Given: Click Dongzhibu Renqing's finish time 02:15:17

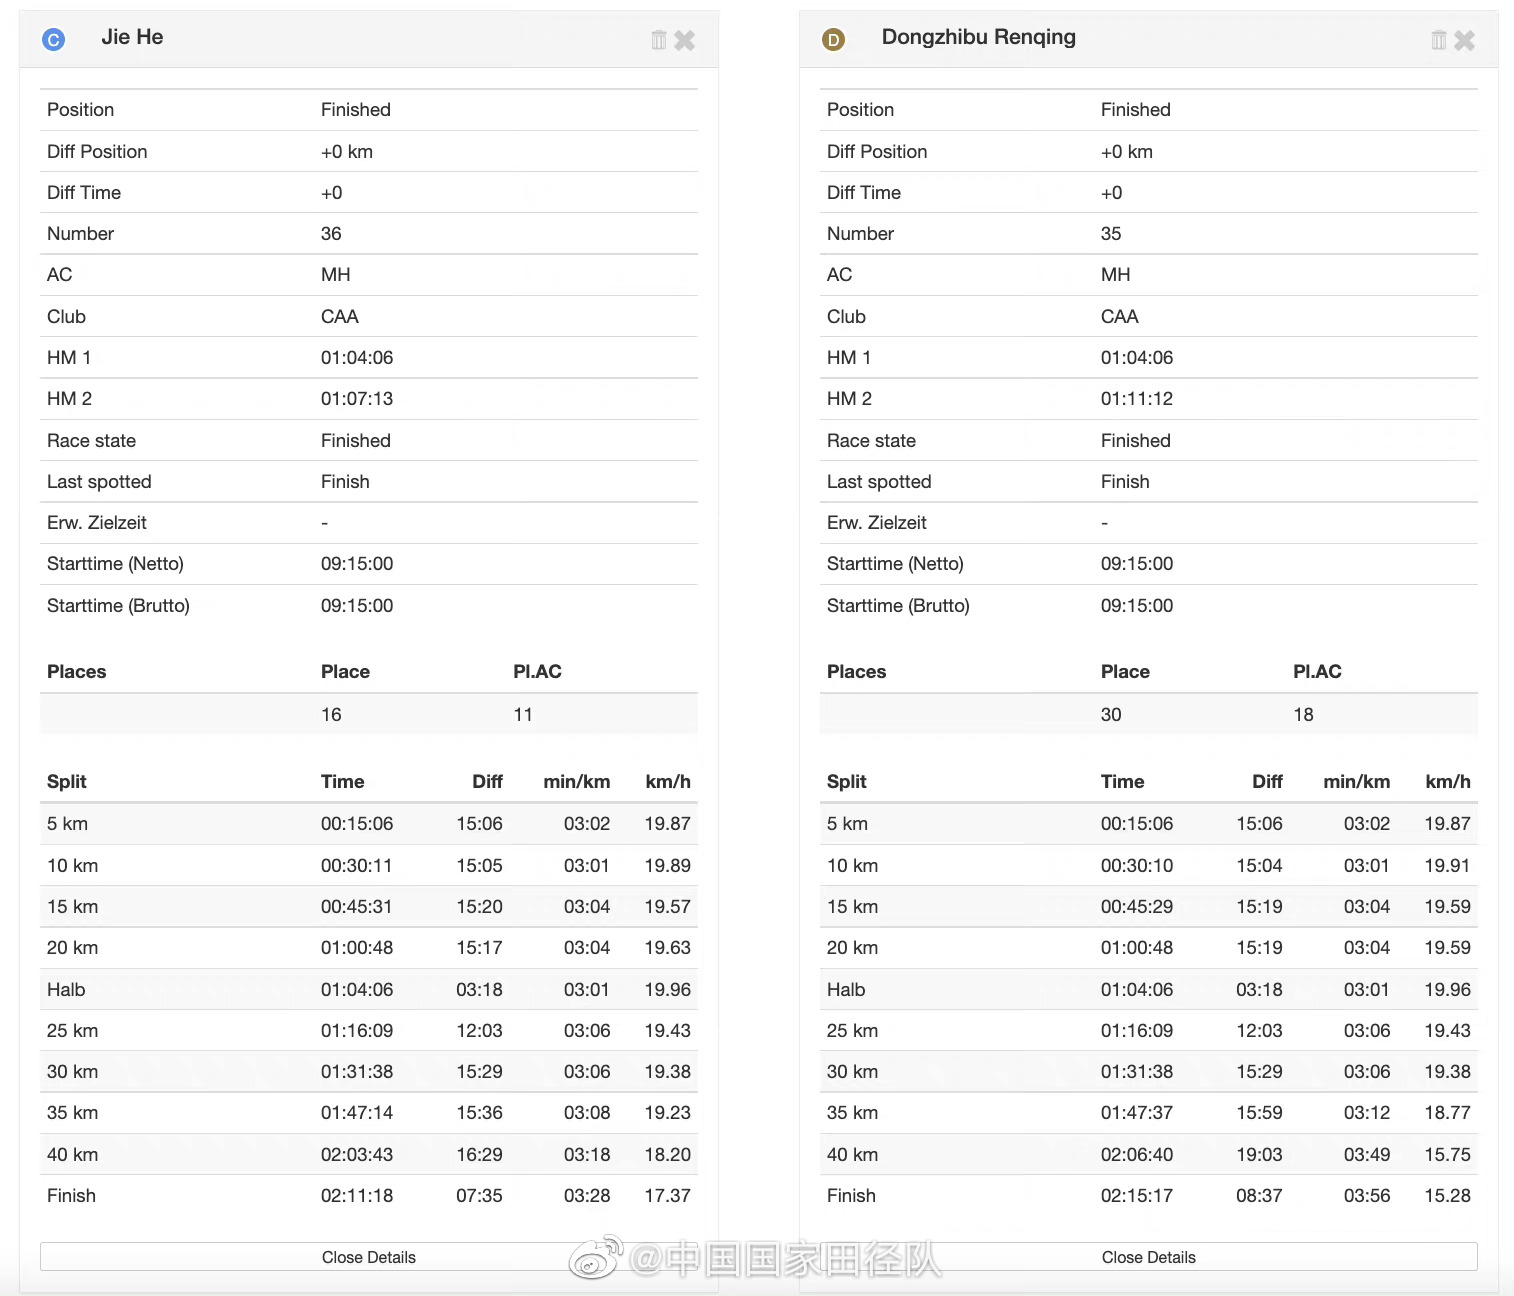Looking at the screenshot, I should click(x=1137, y=1195).
